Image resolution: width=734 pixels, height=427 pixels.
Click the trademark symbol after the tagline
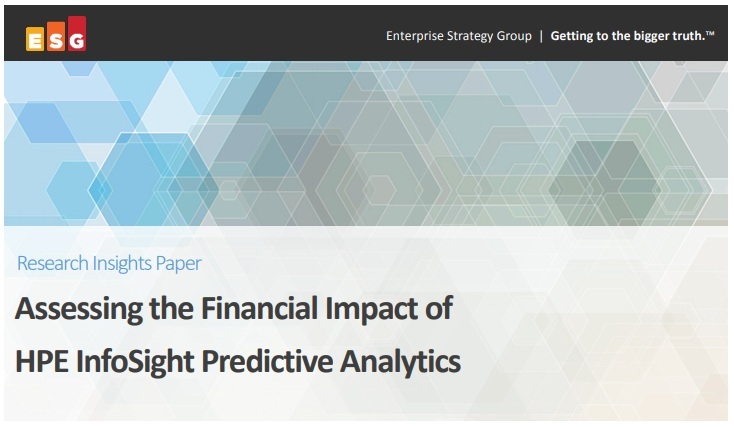point(711,34)
